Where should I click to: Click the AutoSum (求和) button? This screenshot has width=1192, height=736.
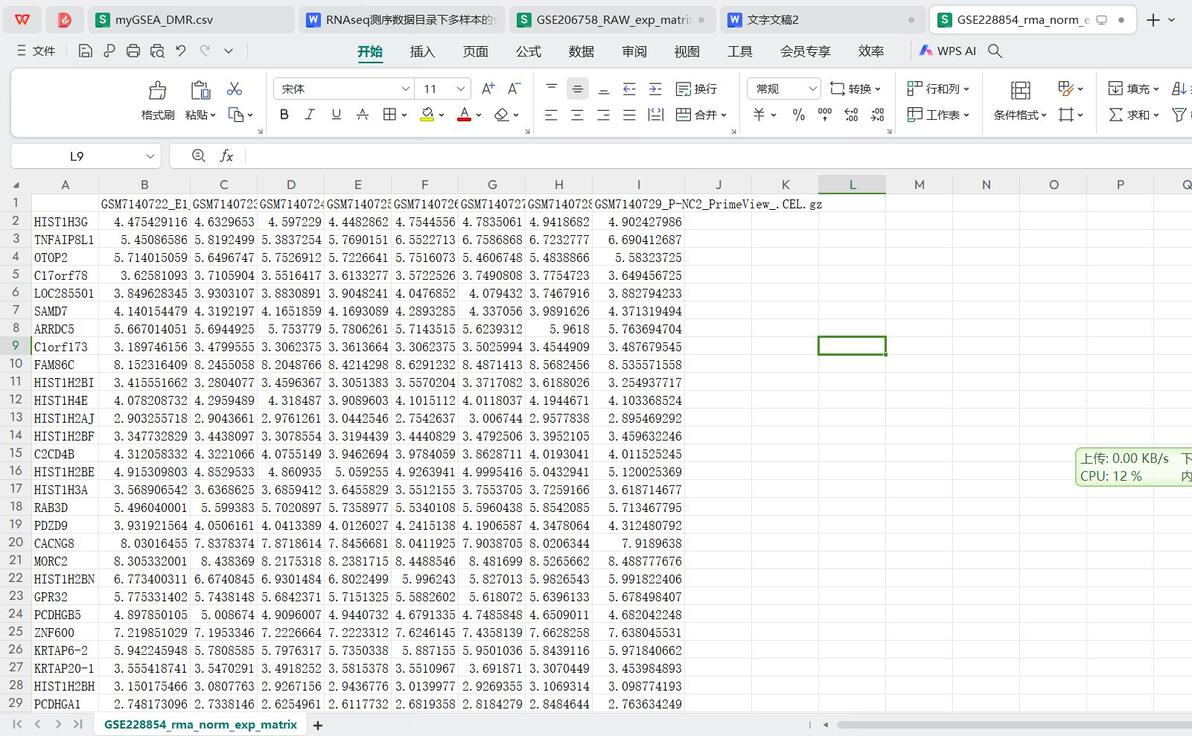1133,115
